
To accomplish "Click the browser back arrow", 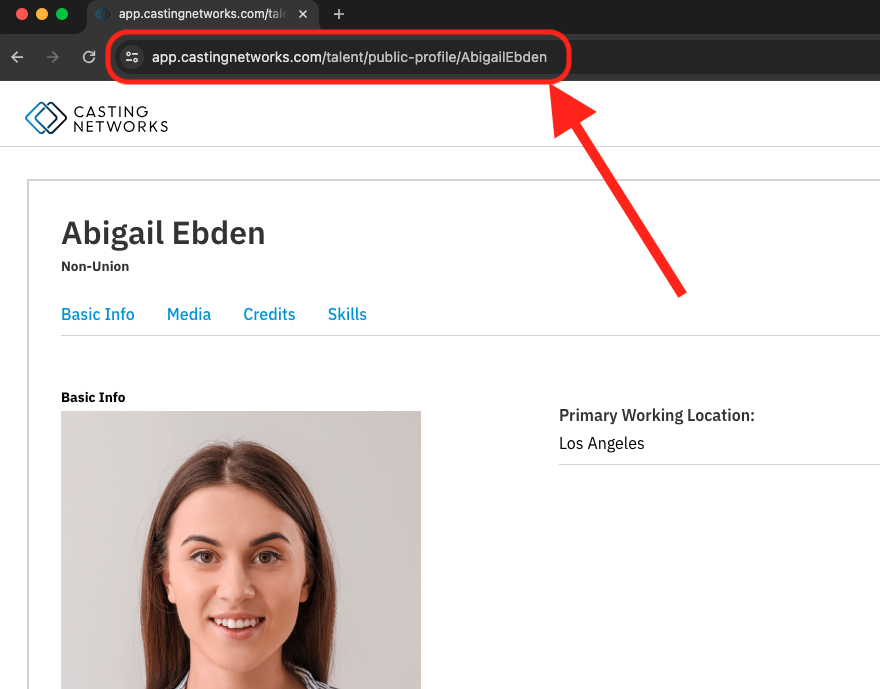I will tap(17, 57).
